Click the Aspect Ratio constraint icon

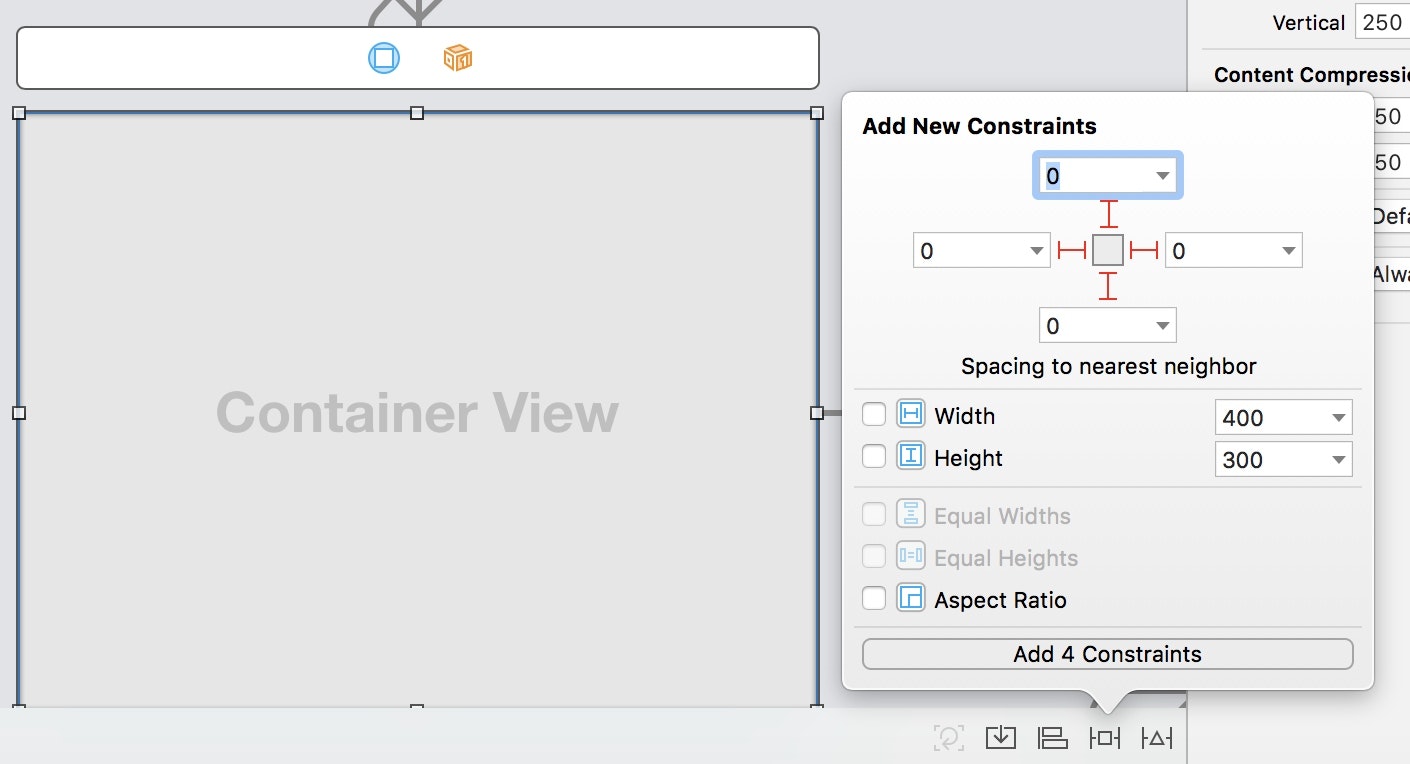tap(911, 598)
